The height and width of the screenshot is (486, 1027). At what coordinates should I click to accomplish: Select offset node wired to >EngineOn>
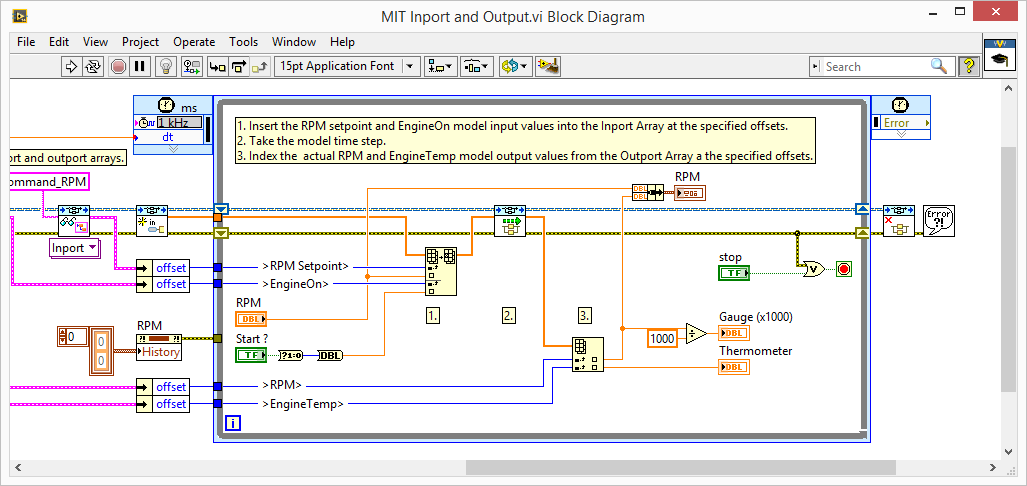pyautogui.click(x=162, y=284)
